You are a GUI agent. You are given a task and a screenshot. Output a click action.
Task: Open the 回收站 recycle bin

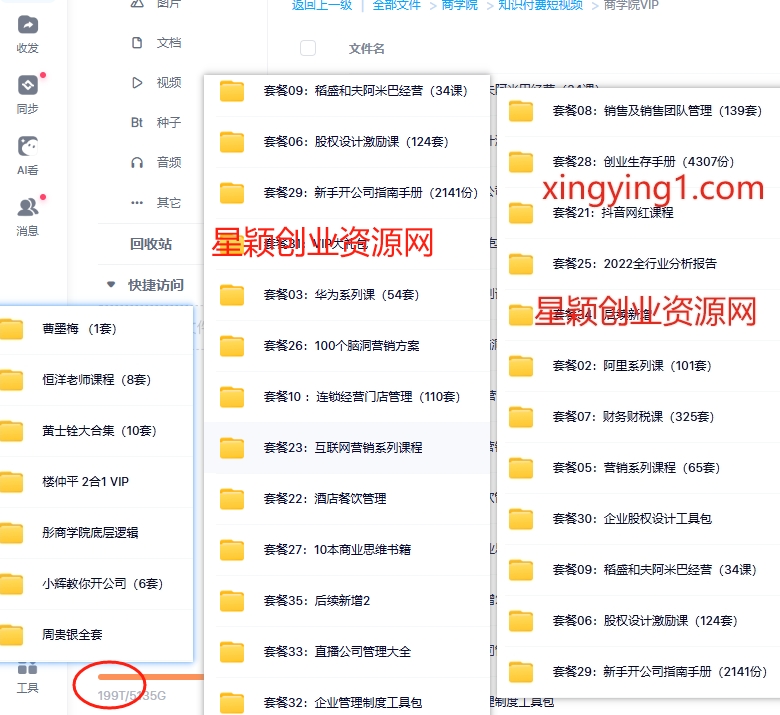click(151, 244)
